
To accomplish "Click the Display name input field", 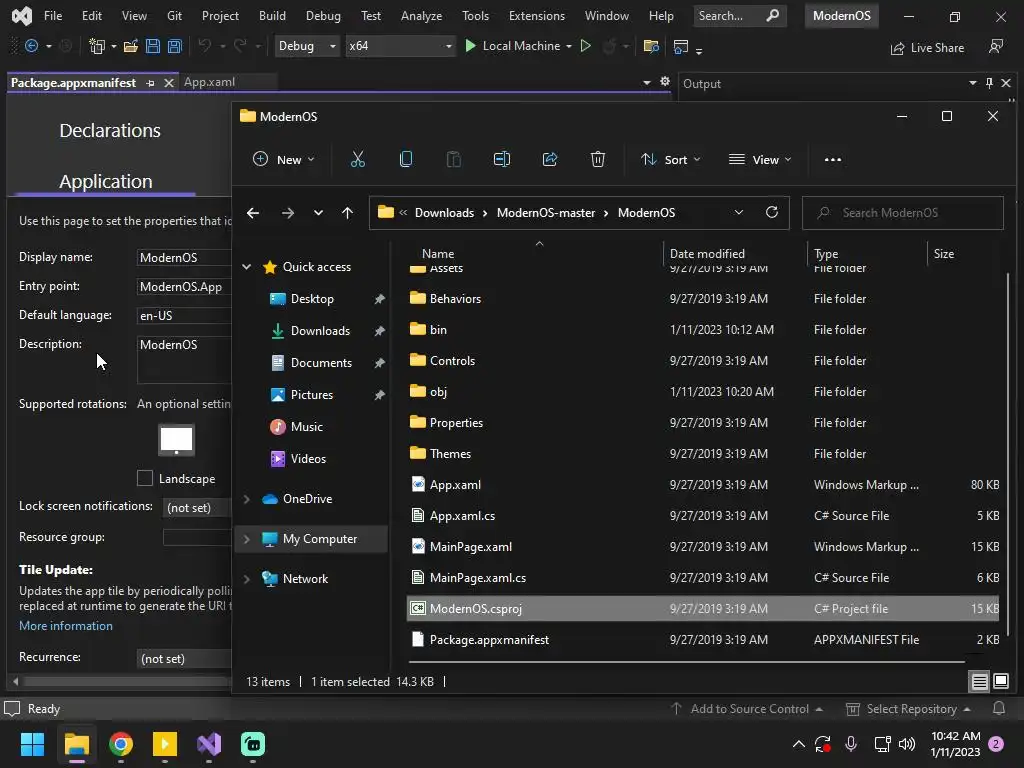I will [184, 257].
